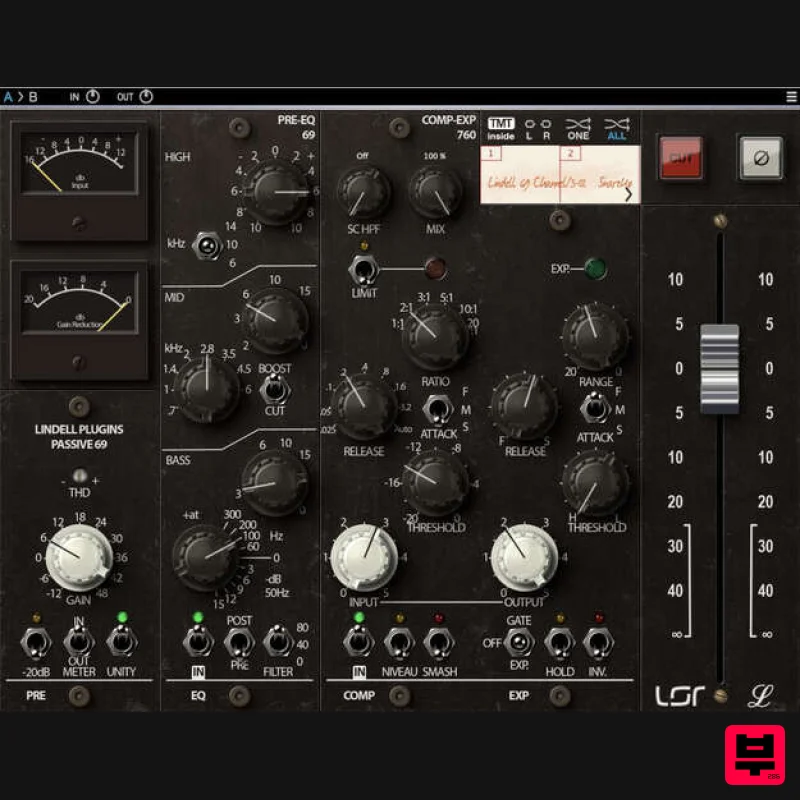Click the scribble strip next arrow
800x800 pixels.
coord(629,194)
